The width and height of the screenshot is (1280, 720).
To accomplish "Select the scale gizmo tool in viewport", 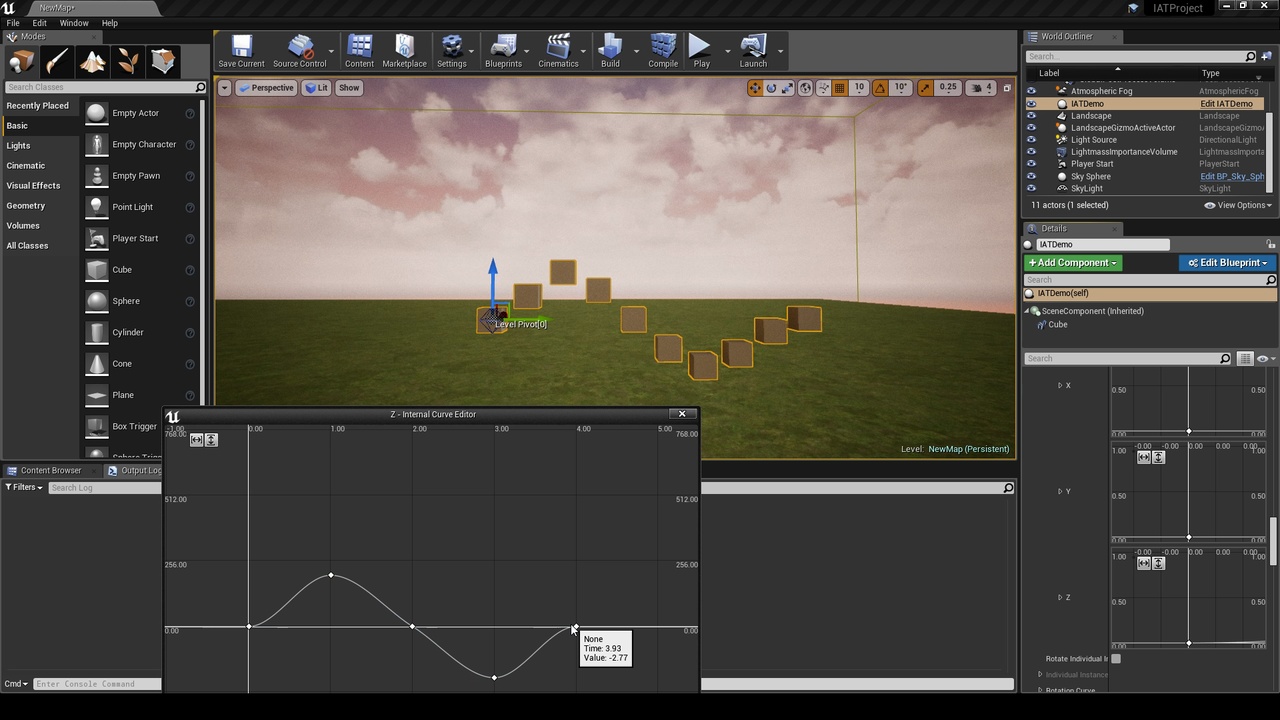I will (x=787, y=88).
